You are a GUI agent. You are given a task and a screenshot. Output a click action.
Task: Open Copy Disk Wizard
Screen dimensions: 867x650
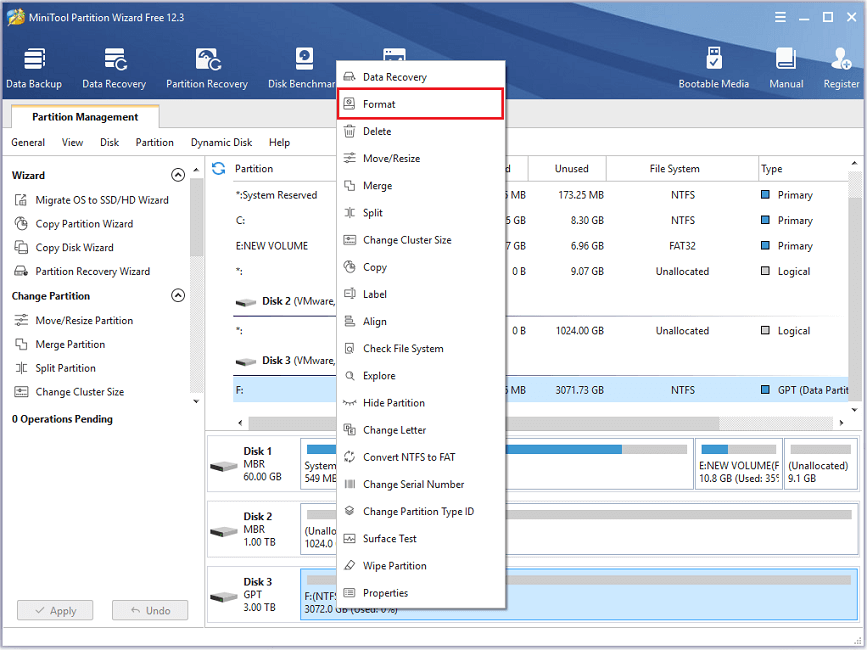click(64, 248)
